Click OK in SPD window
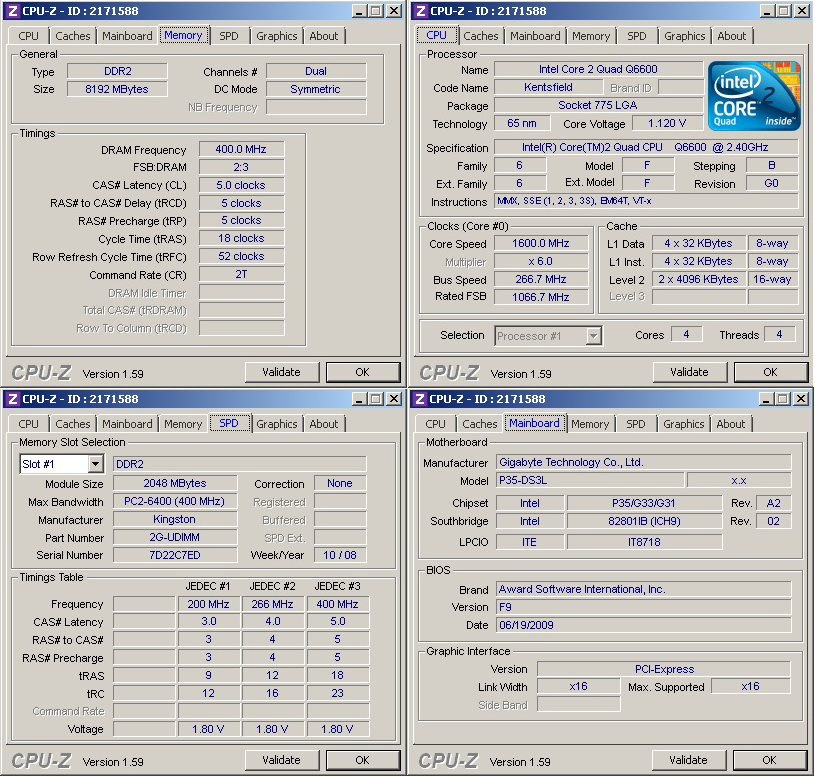This screenshot has height=777, width=815. point(362,760)
